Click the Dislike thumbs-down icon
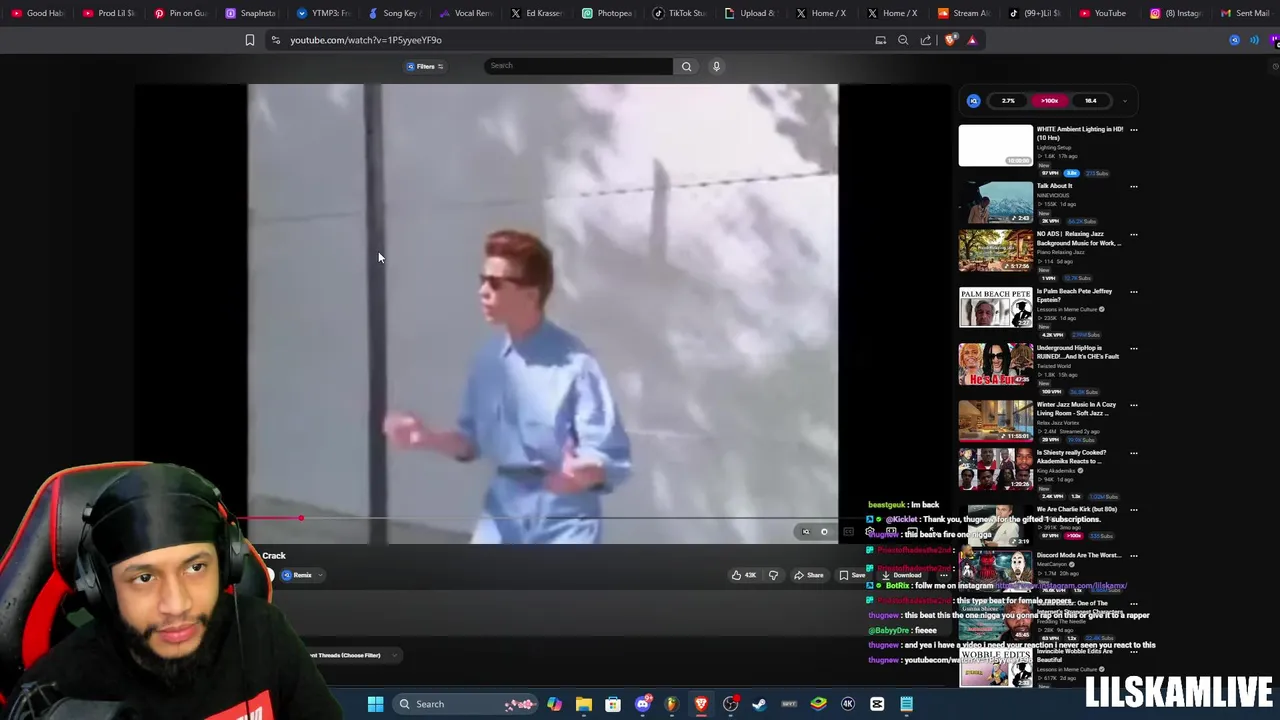The height and width of the screenshot is (720, 1280). [773, 575]
